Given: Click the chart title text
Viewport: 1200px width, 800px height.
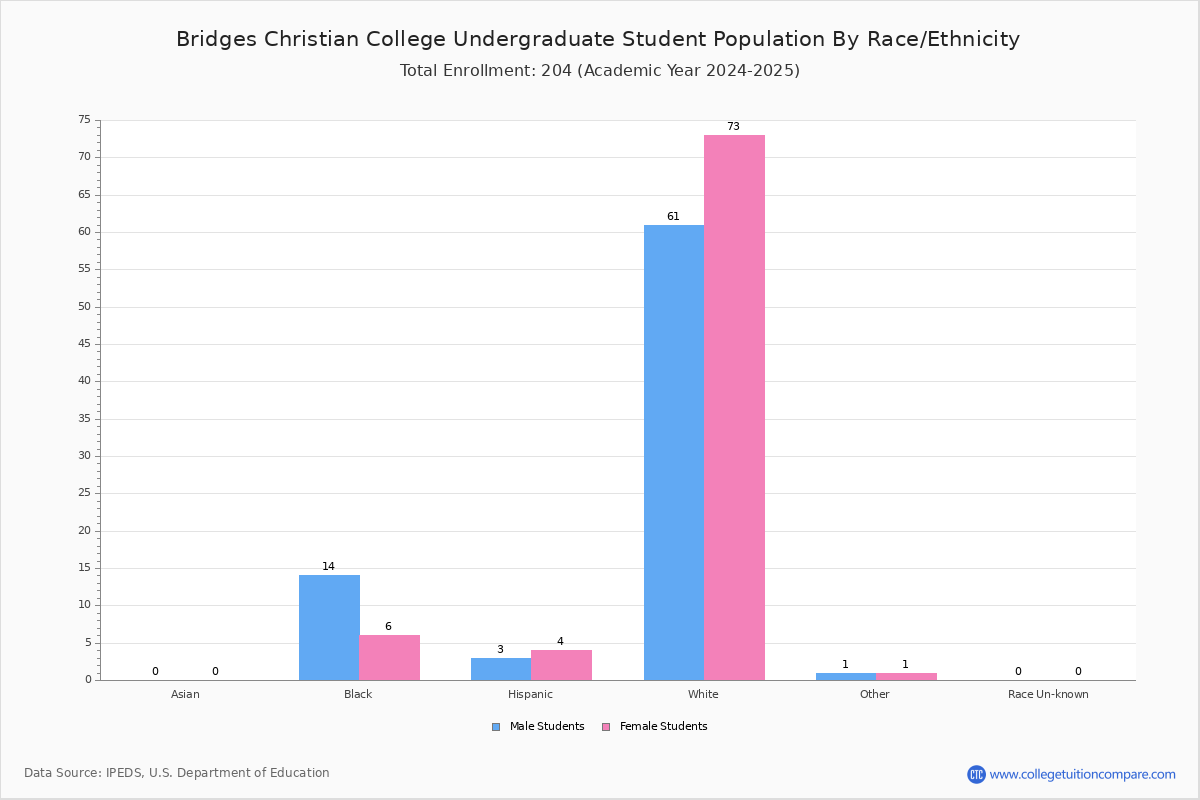Looking at the screenshot, I should point(598,39).
